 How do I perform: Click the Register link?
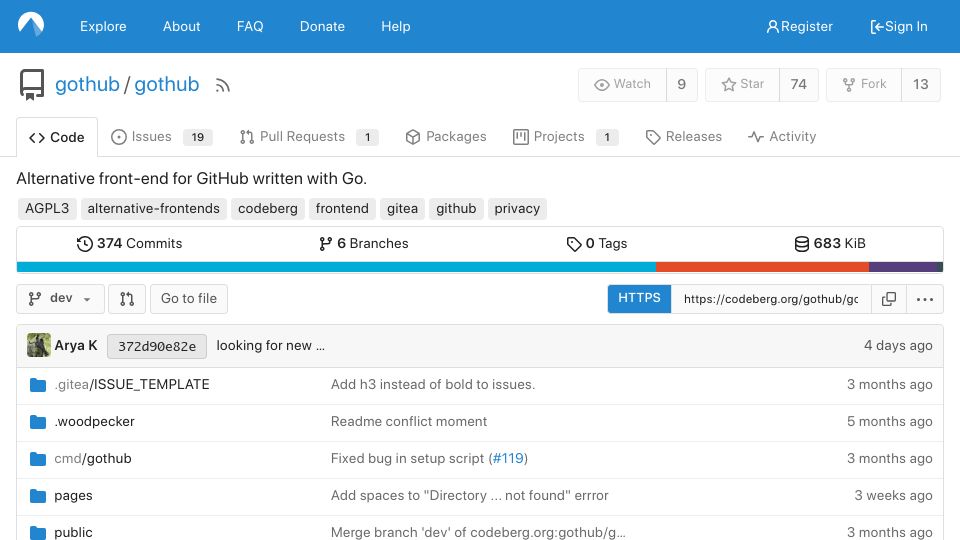[x=799, y=26]
